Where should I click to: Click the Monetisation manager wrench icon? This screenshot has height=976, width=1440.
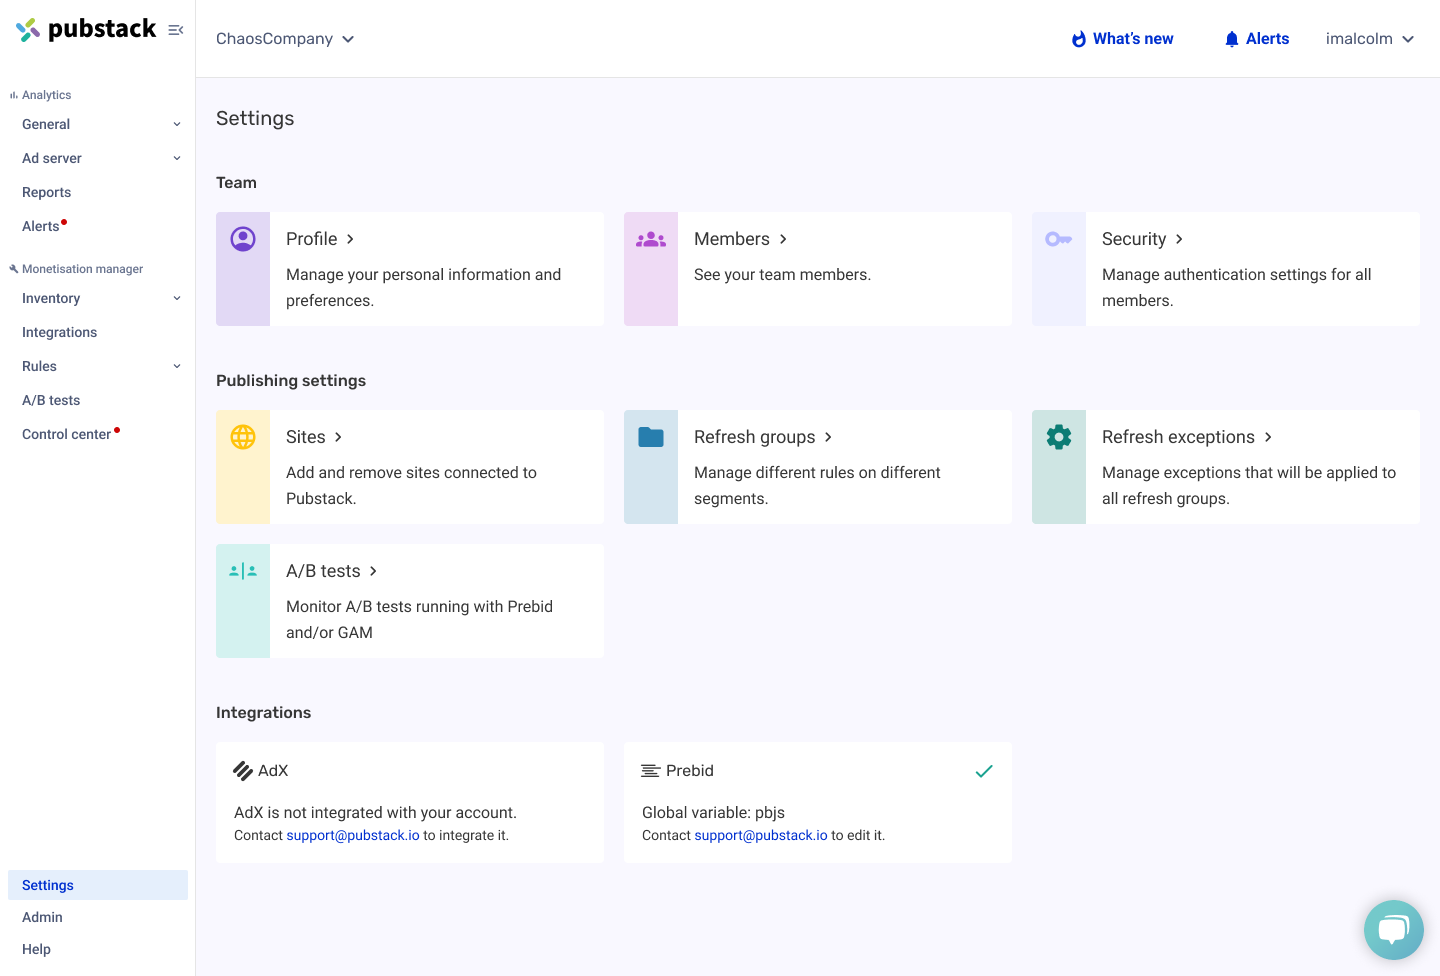point(14,269)
